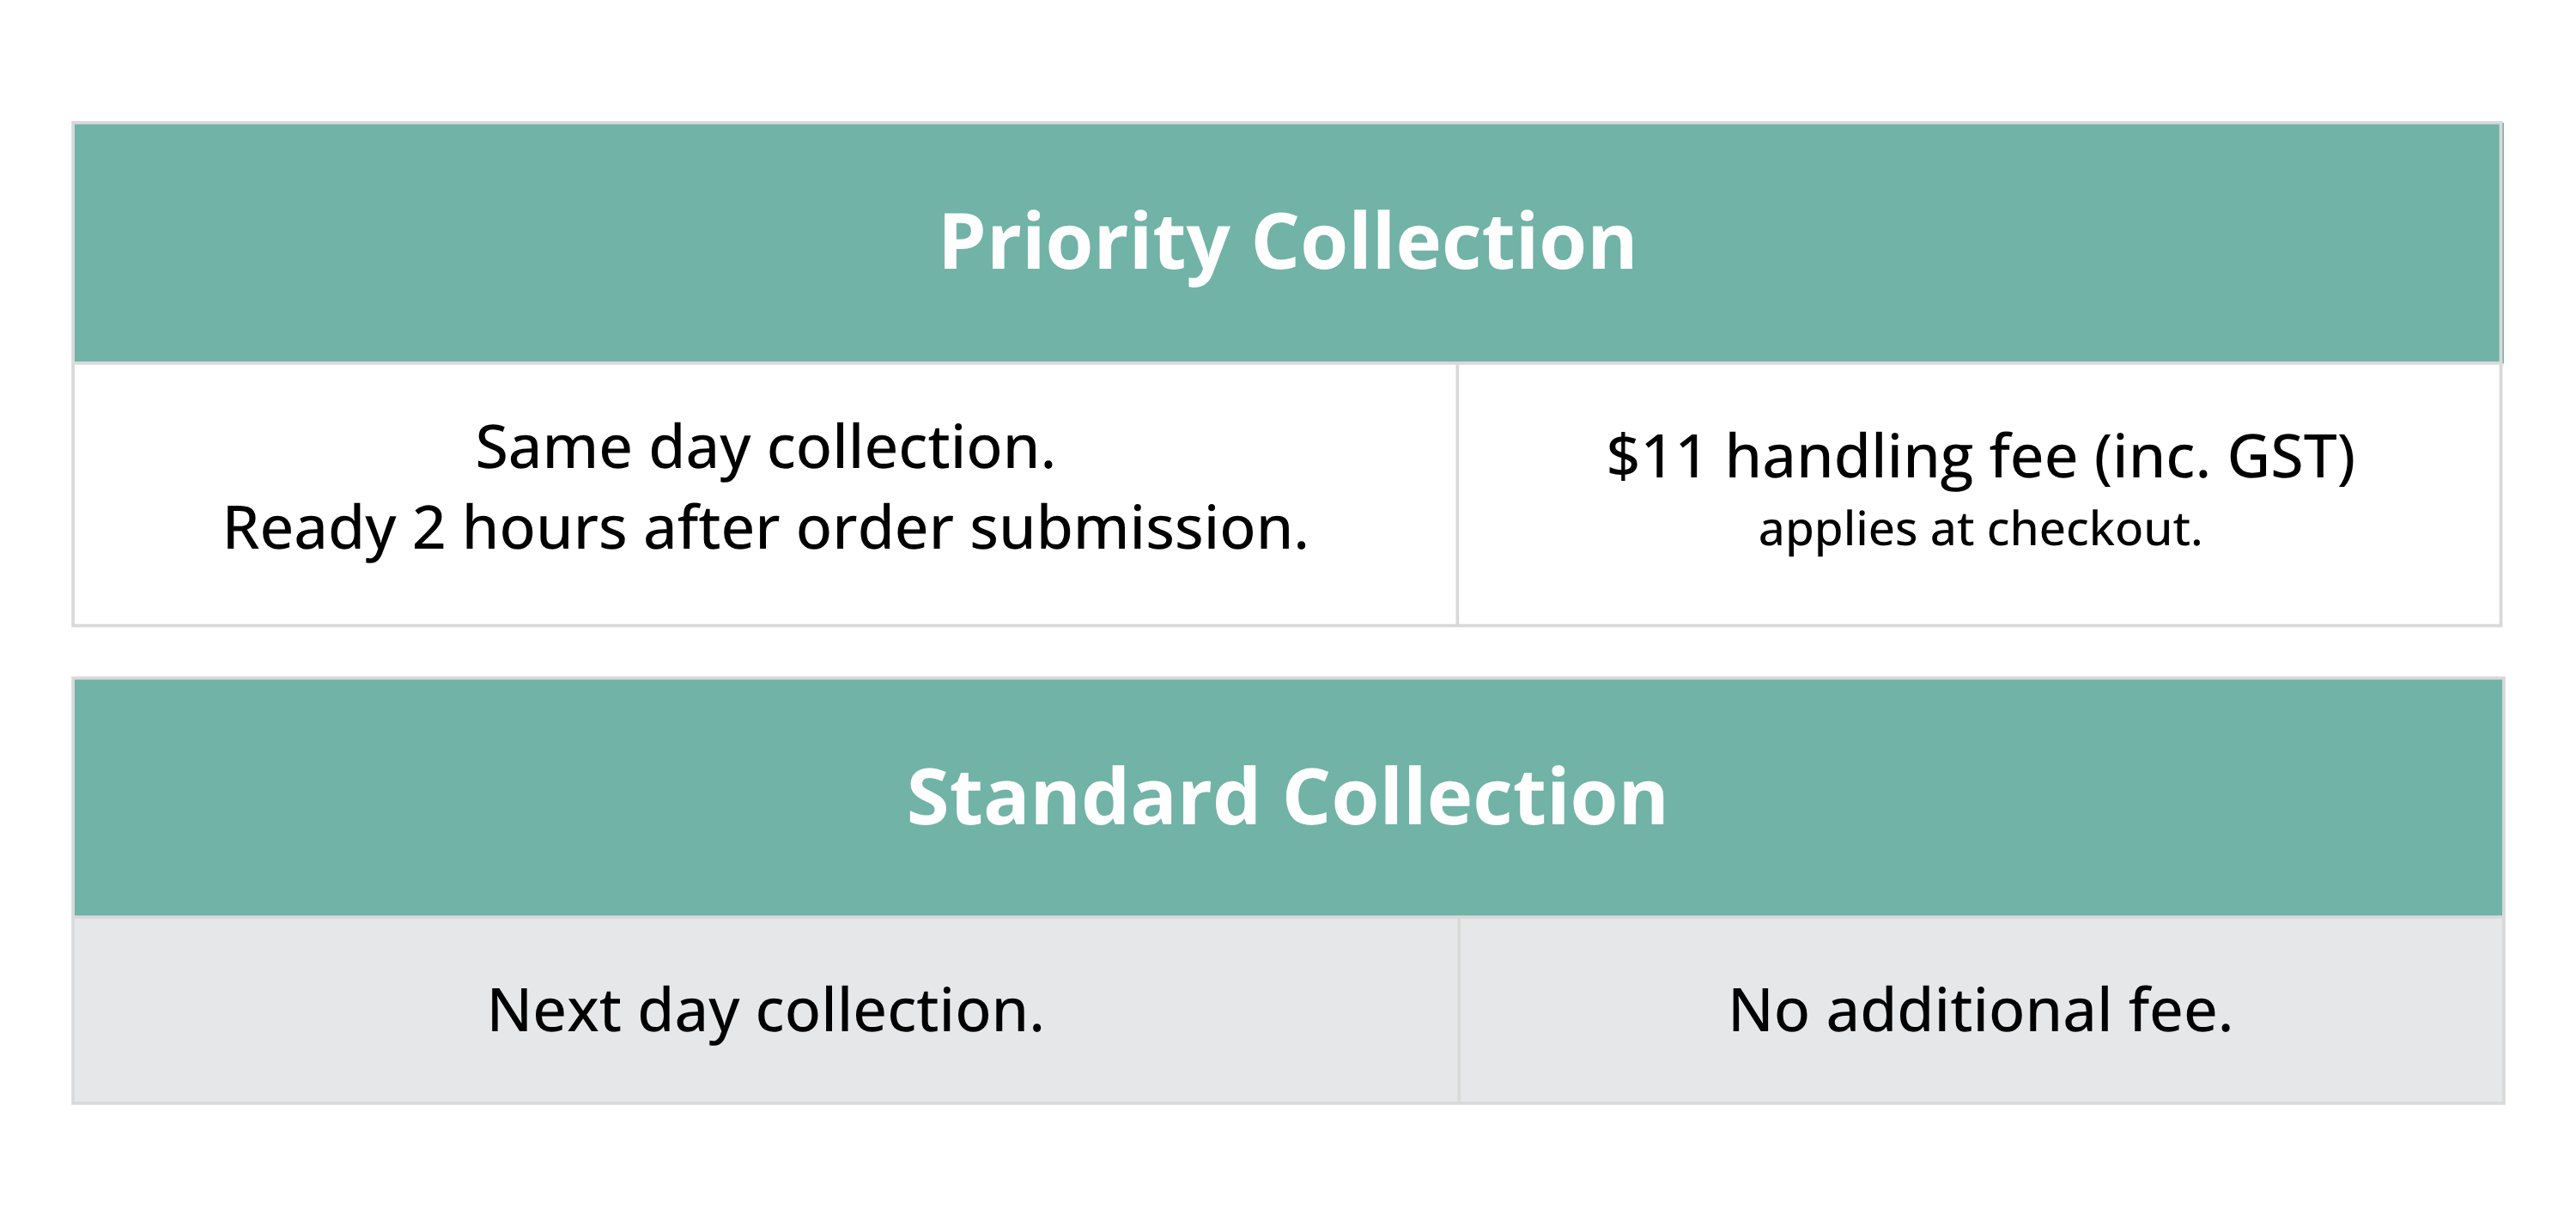The height and width of the screenshot is (1227, 2576).
Task: Click the "$11" amount
Action: 1655,456
